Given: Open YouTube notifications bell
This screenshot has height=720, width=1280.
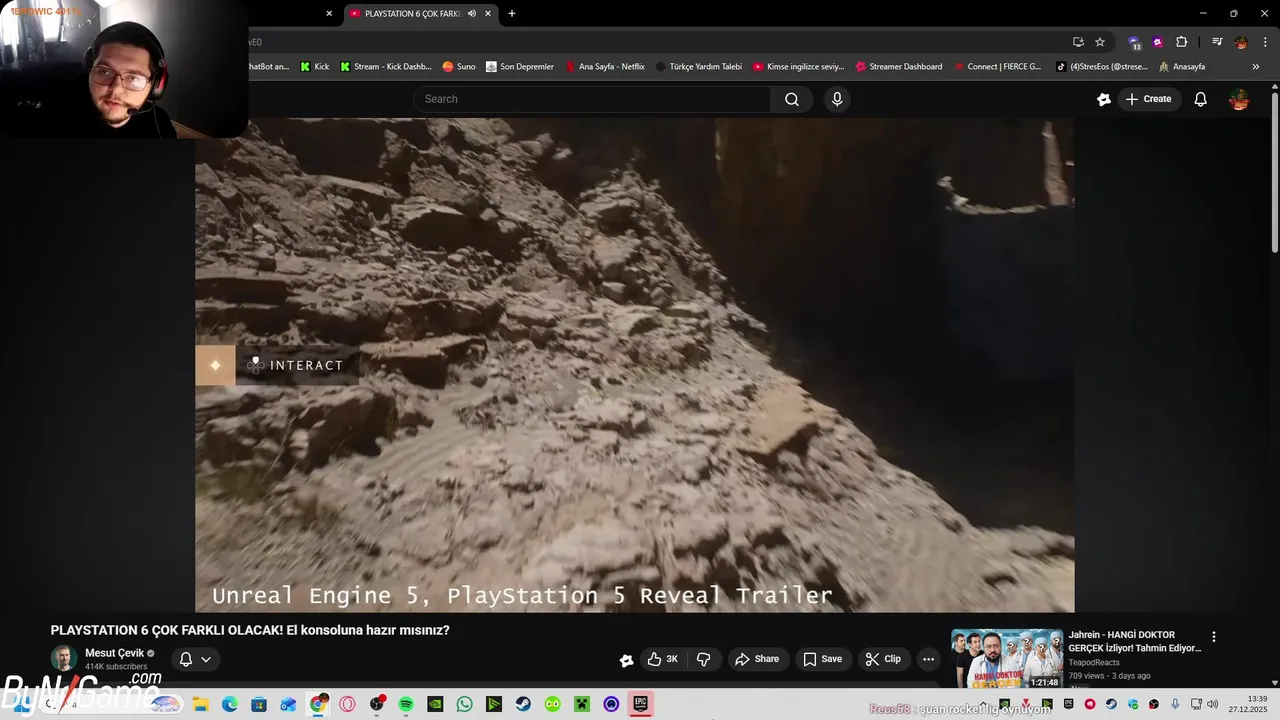Looking at the screenshot, I should pyautogui.click(x=1201, y=99).
